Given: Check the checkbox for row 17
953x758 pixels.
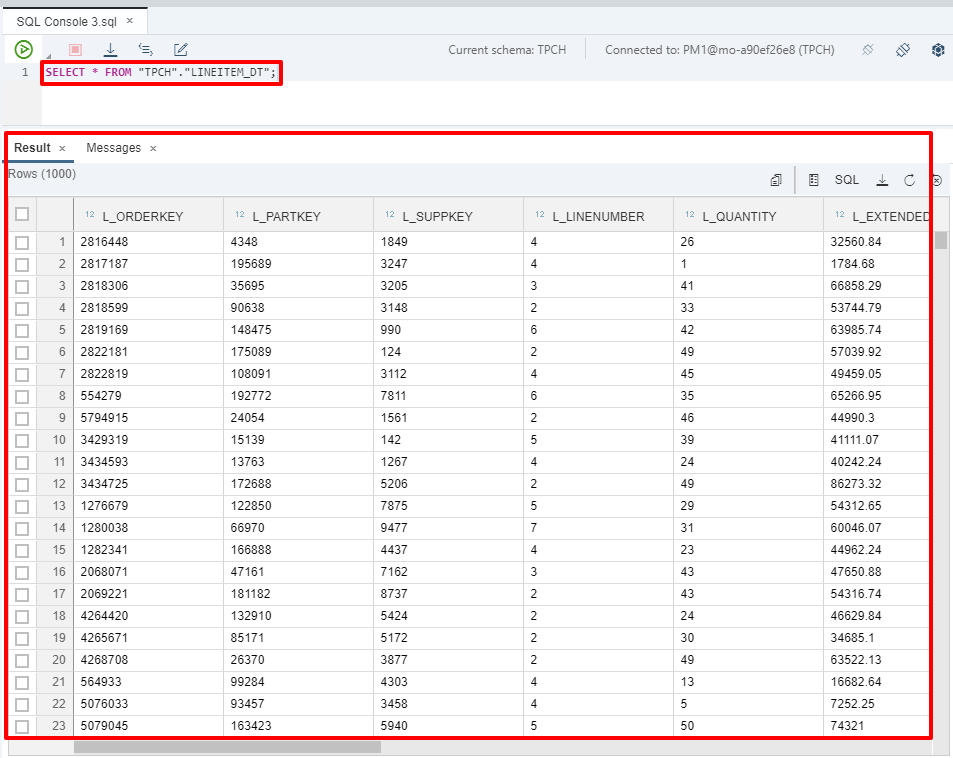Looking at the screenshot, I should point(22,594).
